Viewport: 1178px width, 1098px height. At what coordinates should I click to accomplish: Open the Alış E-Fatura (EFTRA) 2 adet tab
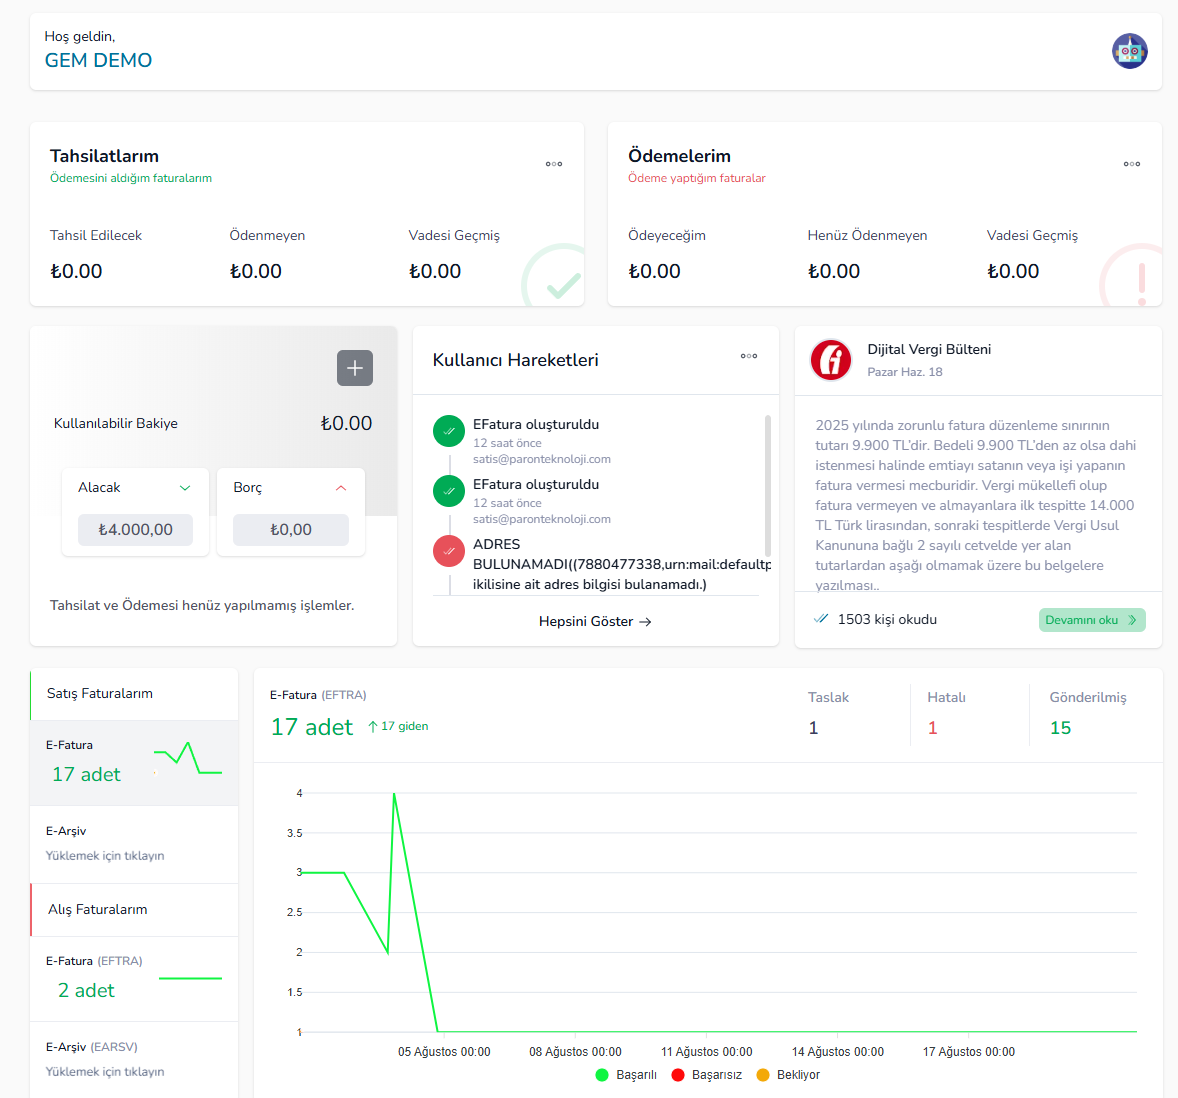pyautogui.click(x=134, y=979)
